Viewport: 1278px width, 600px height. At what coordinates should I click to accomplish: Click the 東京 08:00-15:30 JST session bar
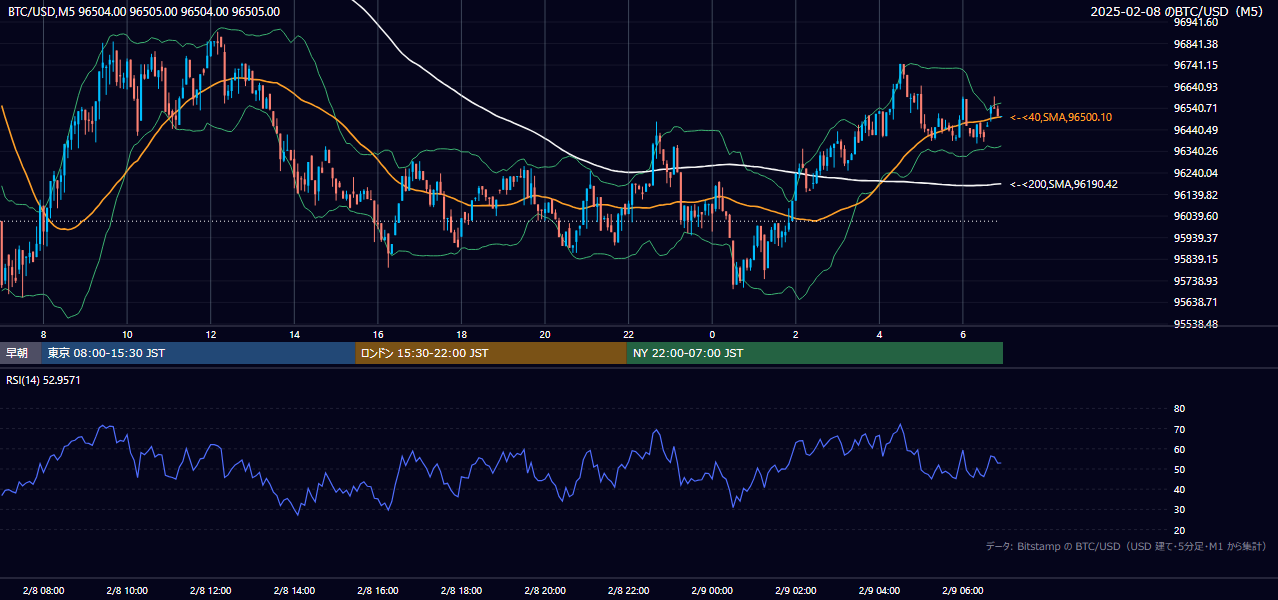click(x=198, y=353)
